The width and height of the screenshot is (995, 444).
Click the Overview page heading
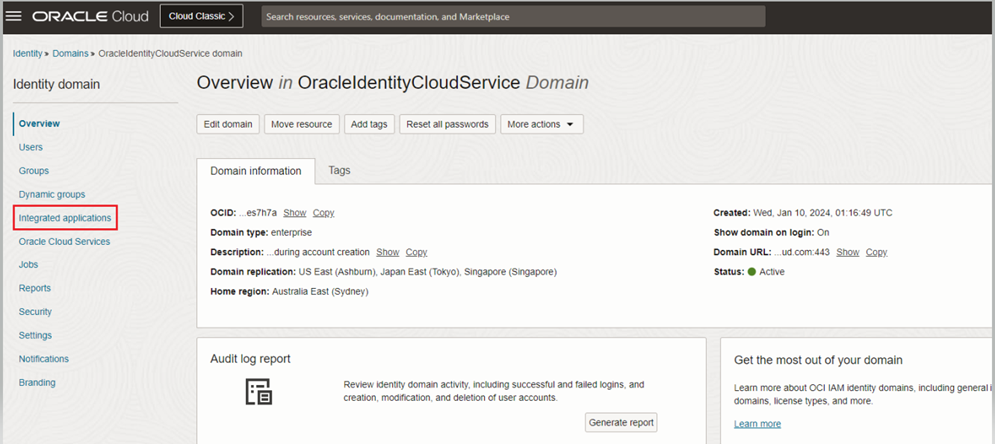click(393, 83)
